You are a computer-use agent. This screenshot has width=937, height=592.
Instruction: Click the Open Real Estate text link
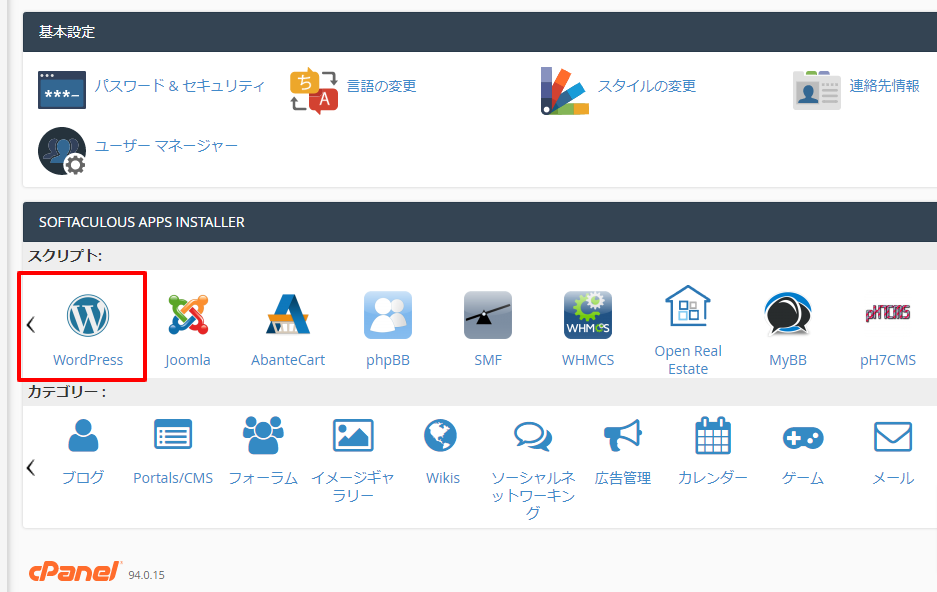click(688, 360)
